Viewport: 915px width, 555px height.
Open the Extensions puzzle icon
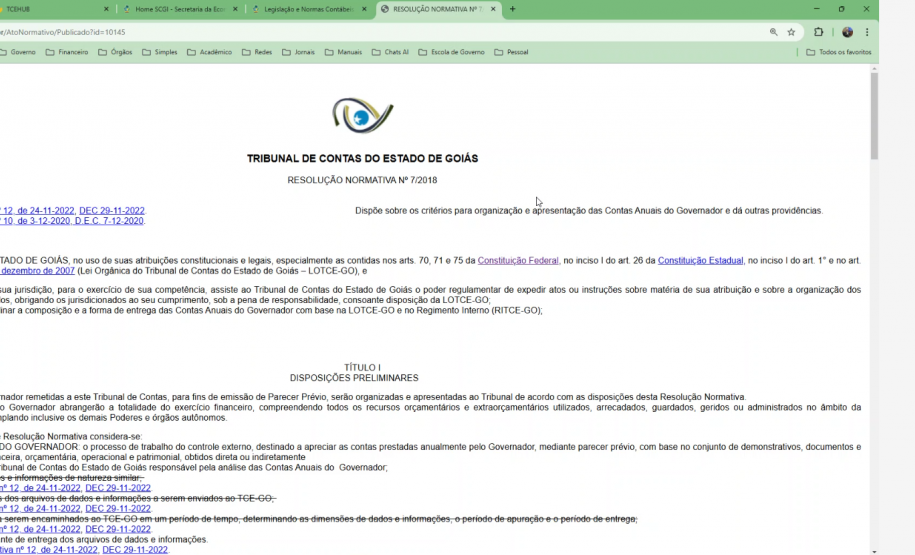tap(818, 32)
